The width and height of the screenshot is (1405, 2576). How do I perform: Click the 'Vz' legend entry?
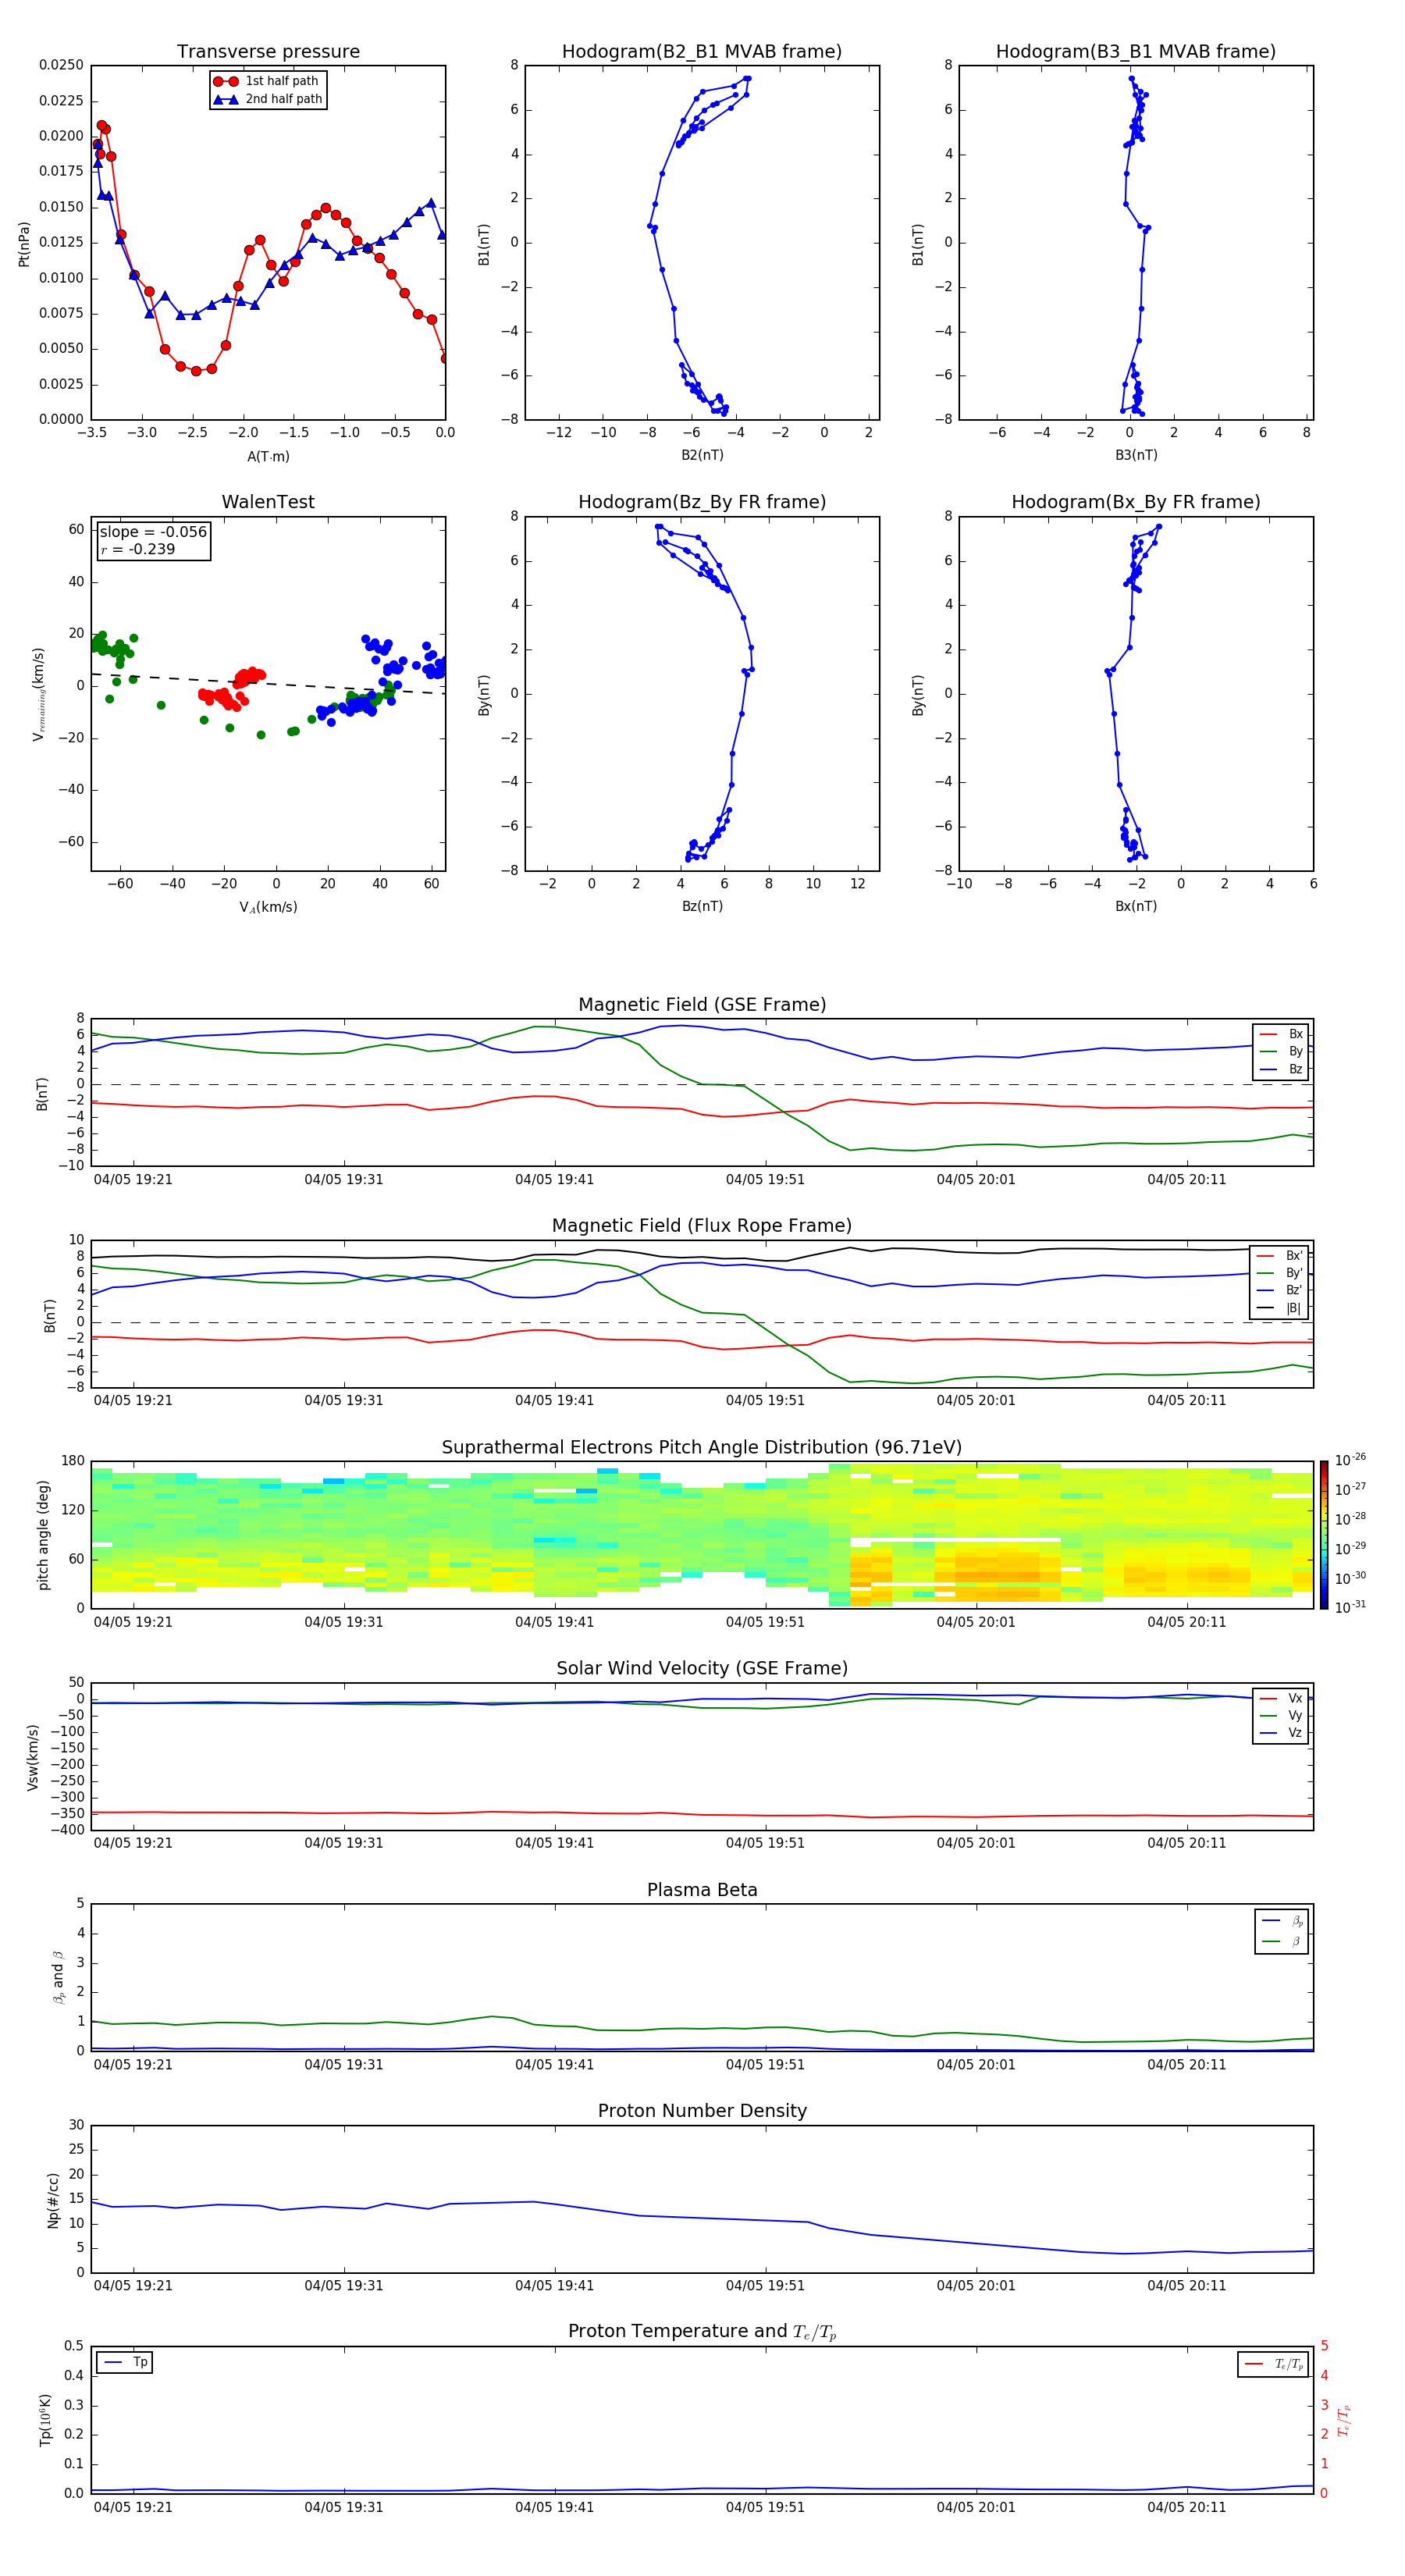(1282, 1733)
